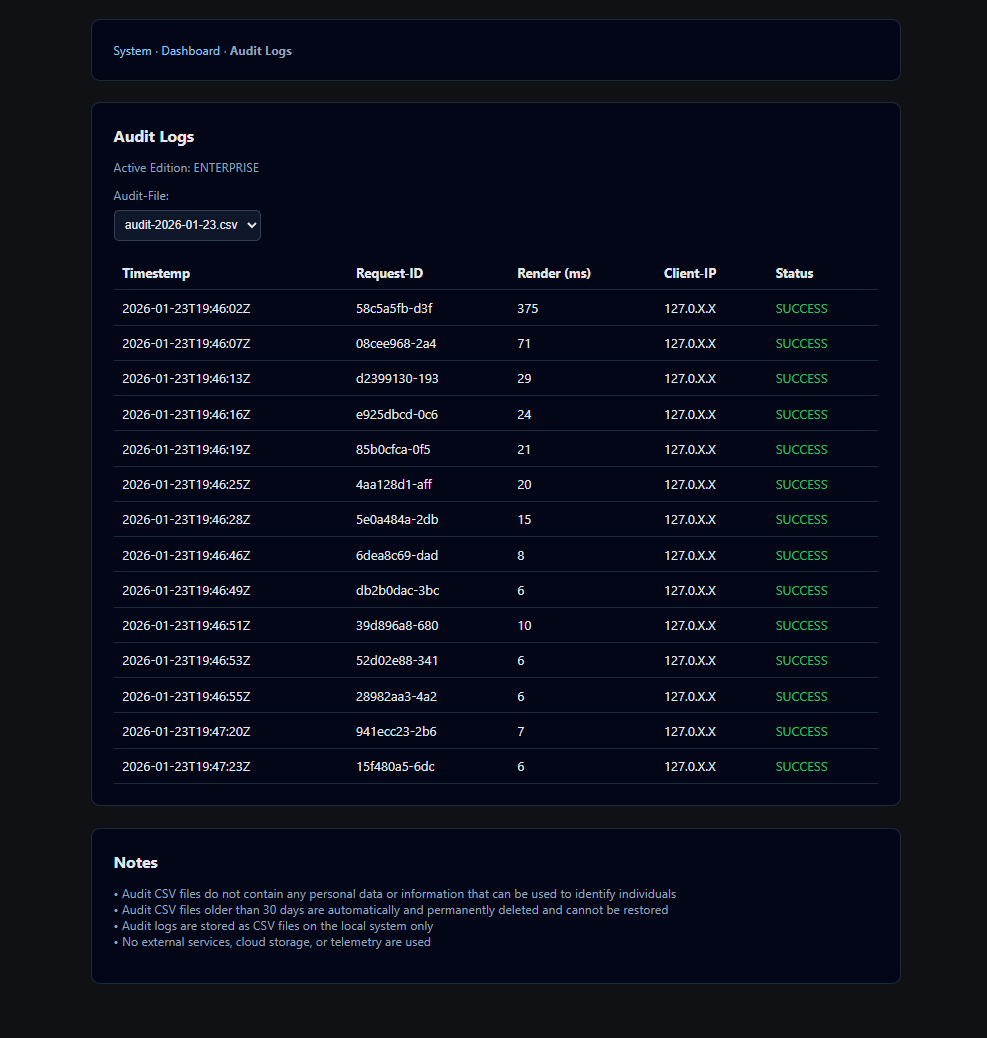Select the log entry timestamped 2026-01-23T19:47:23Z
987x1038 pixels.
[x=185, y=766]
